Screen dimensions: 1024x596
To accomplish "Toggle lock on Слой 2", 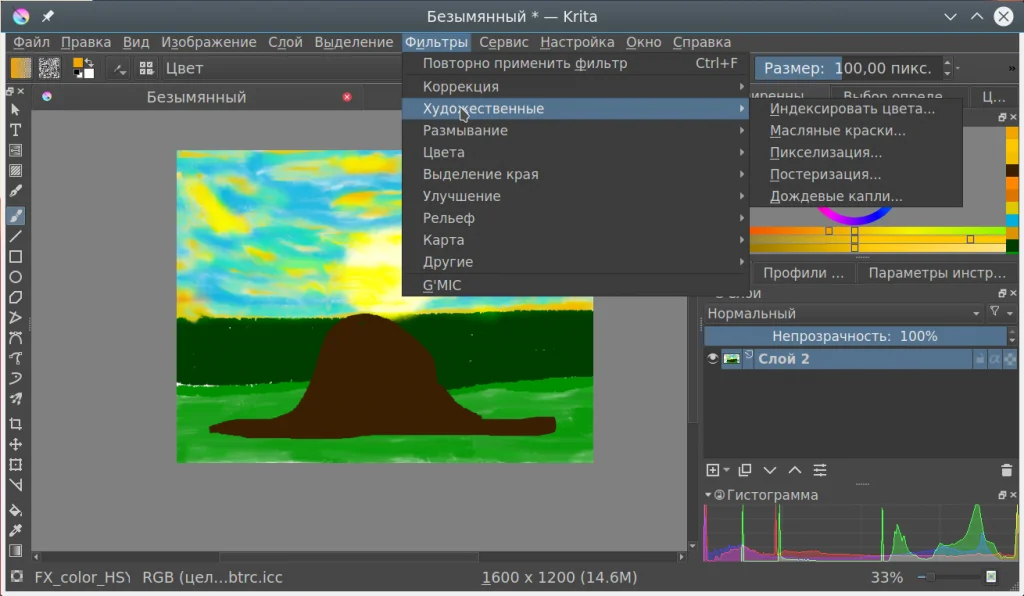I will pos(979,359).
